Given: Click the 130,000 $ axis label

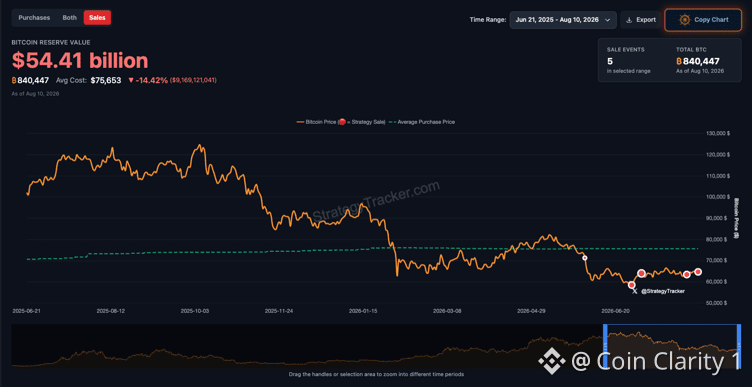Looking at the screenshot, I should click(x=718, y=133).
